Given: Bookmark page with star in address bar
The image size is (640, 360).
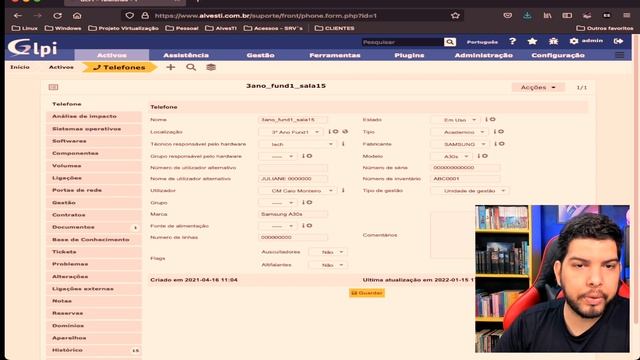Looking at the screenshot, I should (x=455, y=16).
